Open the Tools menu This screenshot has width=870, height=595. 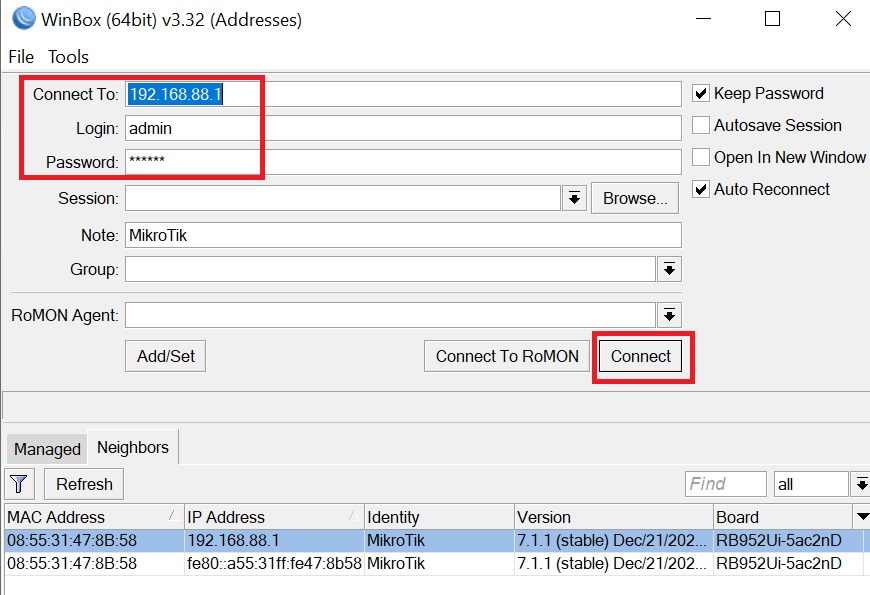tap(68, 57)
